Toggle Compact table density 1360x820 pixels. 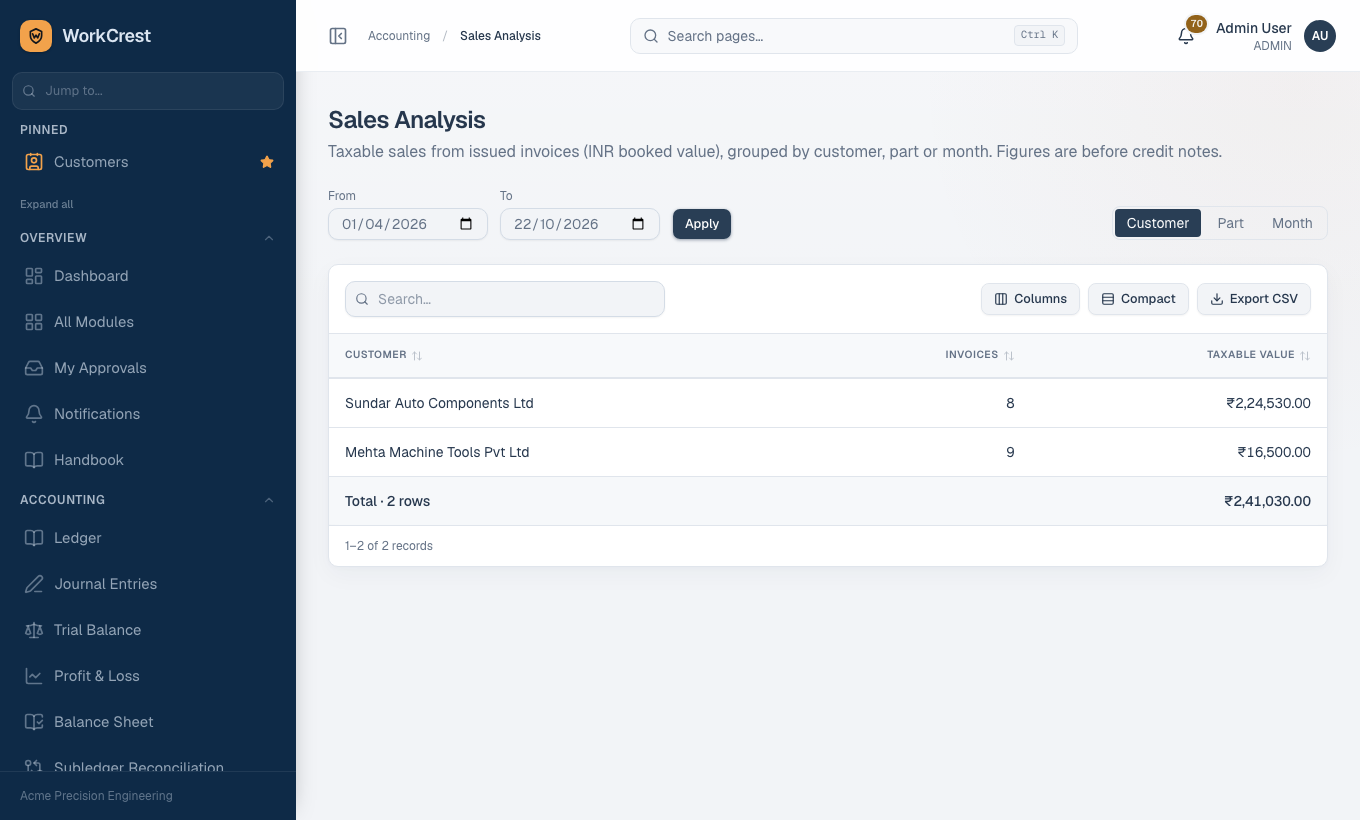click(x=1138, y=299)
